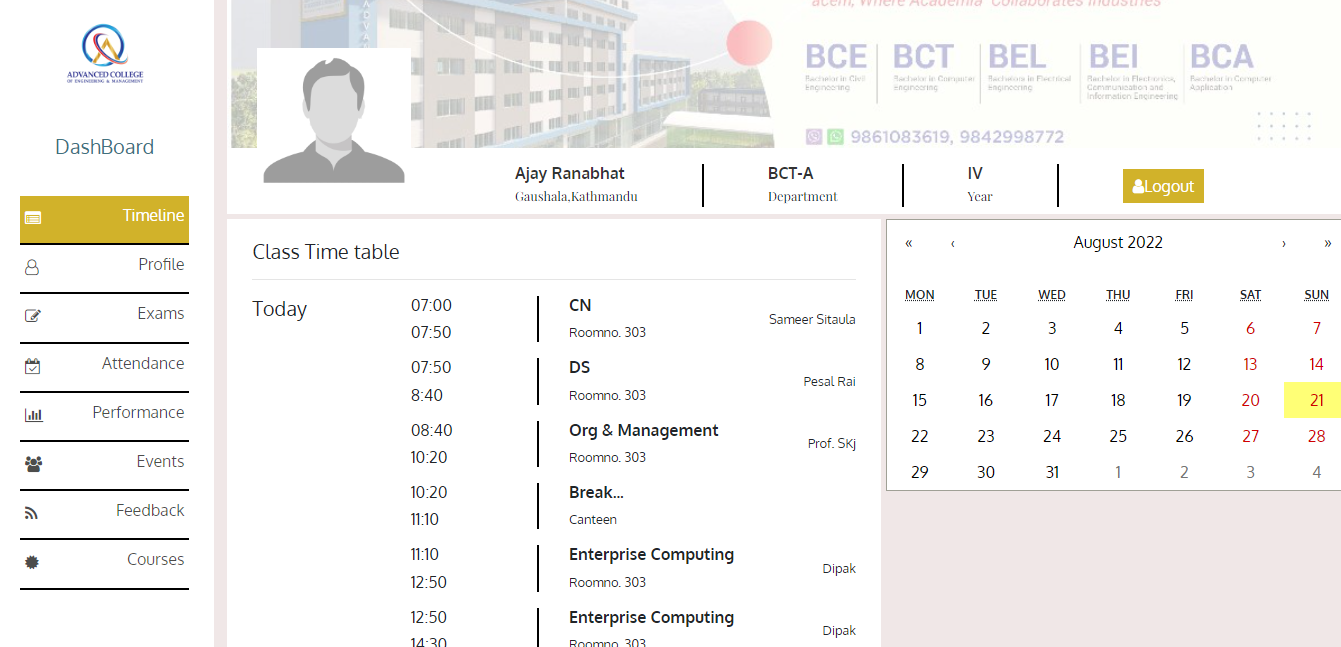This screenshot has width=1341, height=647.
Task: Click the Performance bar chart icon
Action: pos(33,415)
